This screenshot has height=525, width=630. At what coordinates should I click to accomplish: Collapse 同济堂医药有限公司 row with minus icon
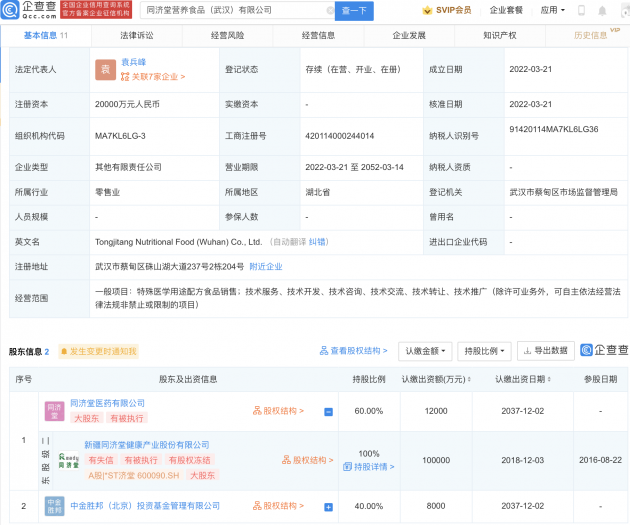click(x=328, y=411)
